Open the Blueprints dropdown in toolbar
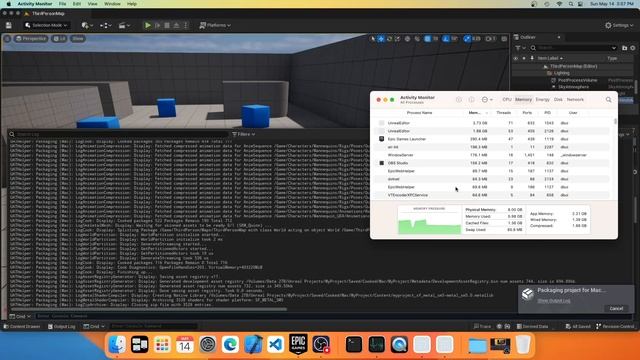The image size is (640, 360). tap(106, 25)
